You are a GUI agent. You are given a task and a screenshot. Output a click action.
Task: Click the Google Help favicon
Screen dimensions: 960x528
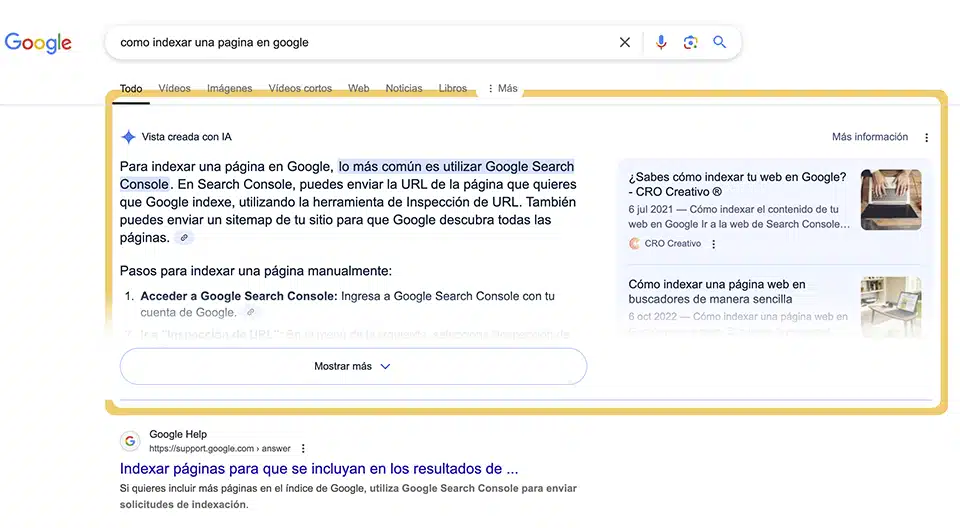point(130,441)
